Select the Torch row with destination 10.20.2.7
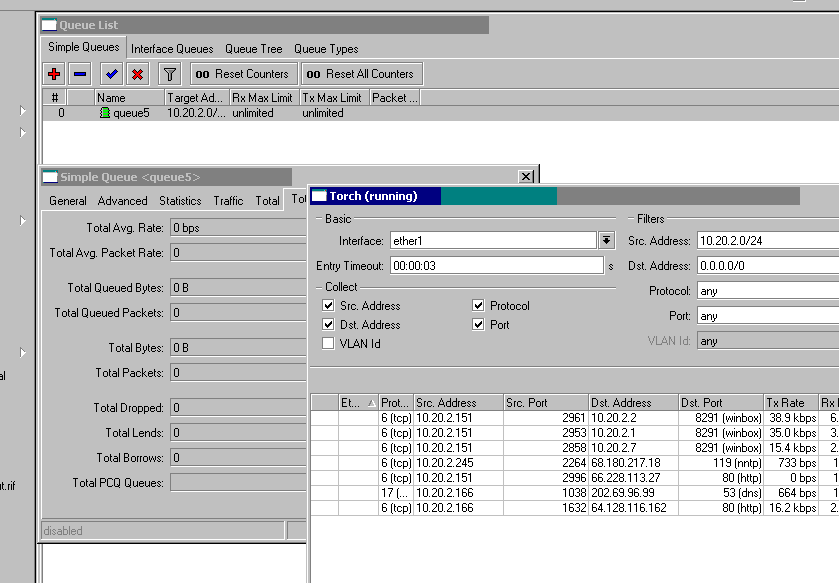 tap(575, 448)
